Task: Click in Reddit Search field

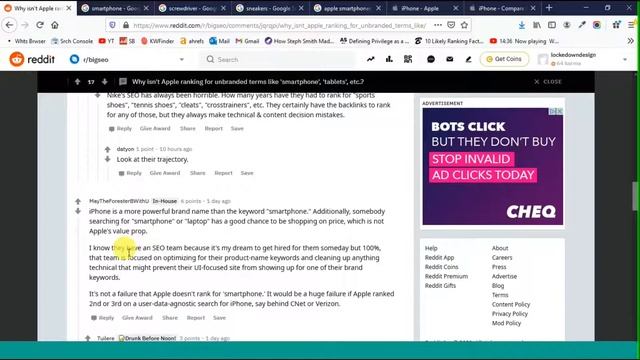Action: 278,60
